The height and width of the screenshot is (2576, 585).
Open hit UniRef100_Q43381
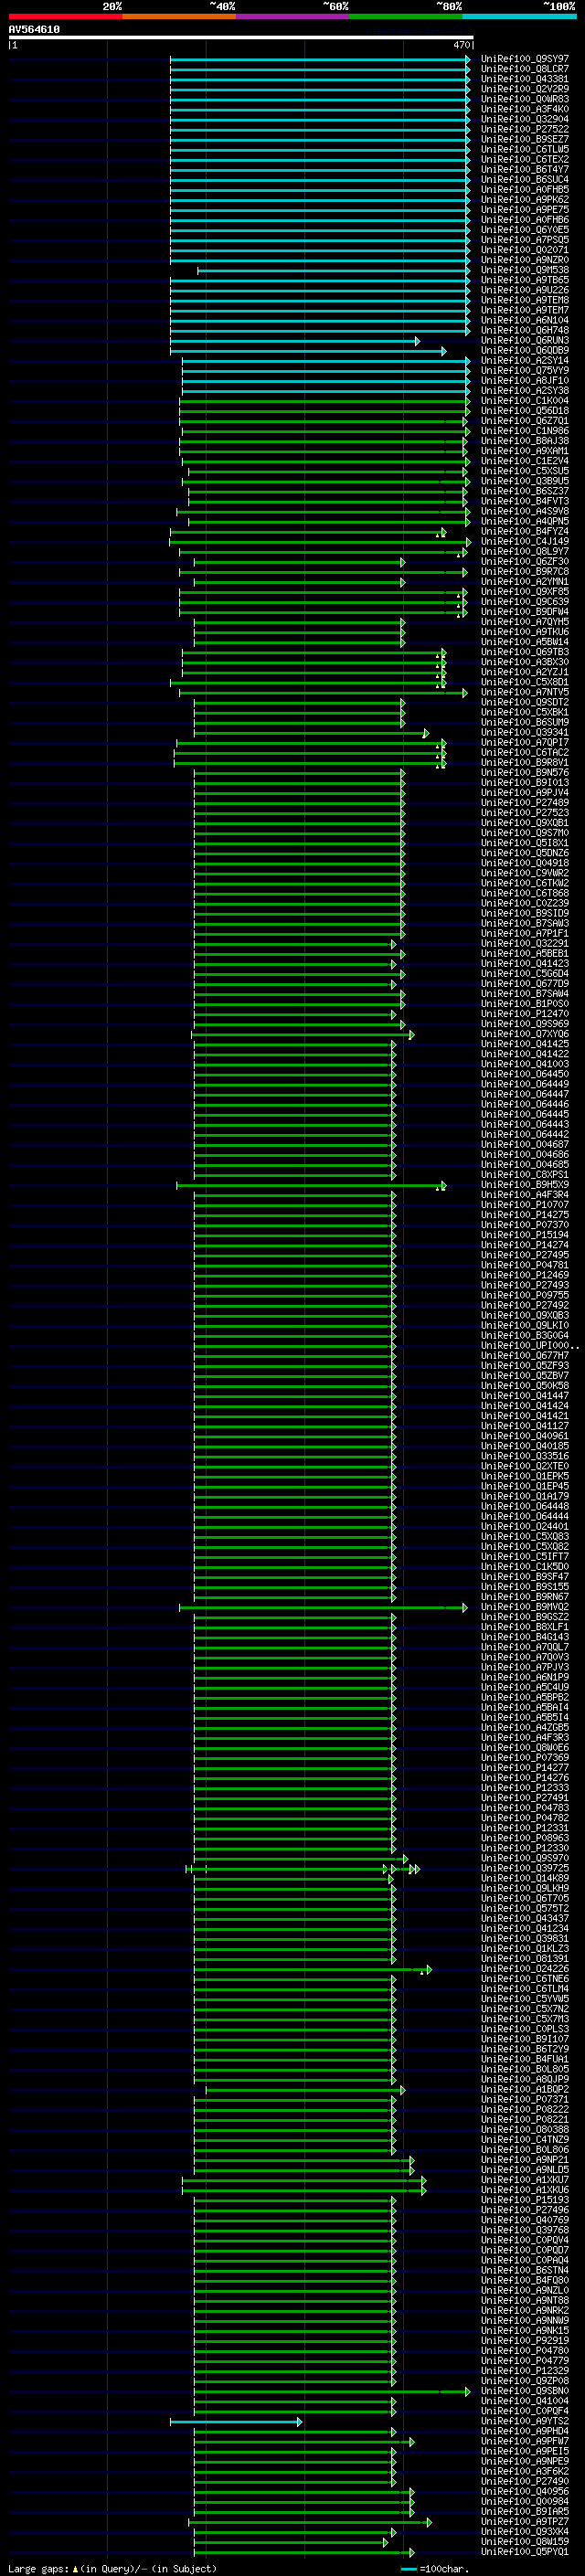click(525, 79)
